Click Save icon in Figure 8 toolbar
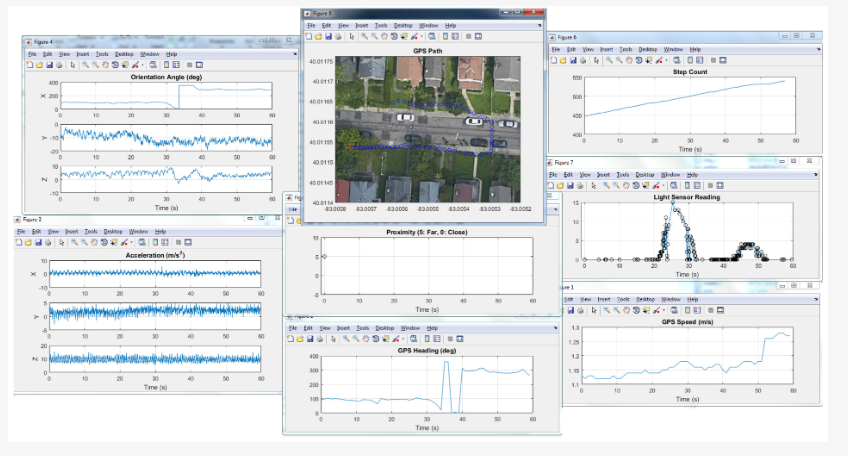 pos(328,37)
